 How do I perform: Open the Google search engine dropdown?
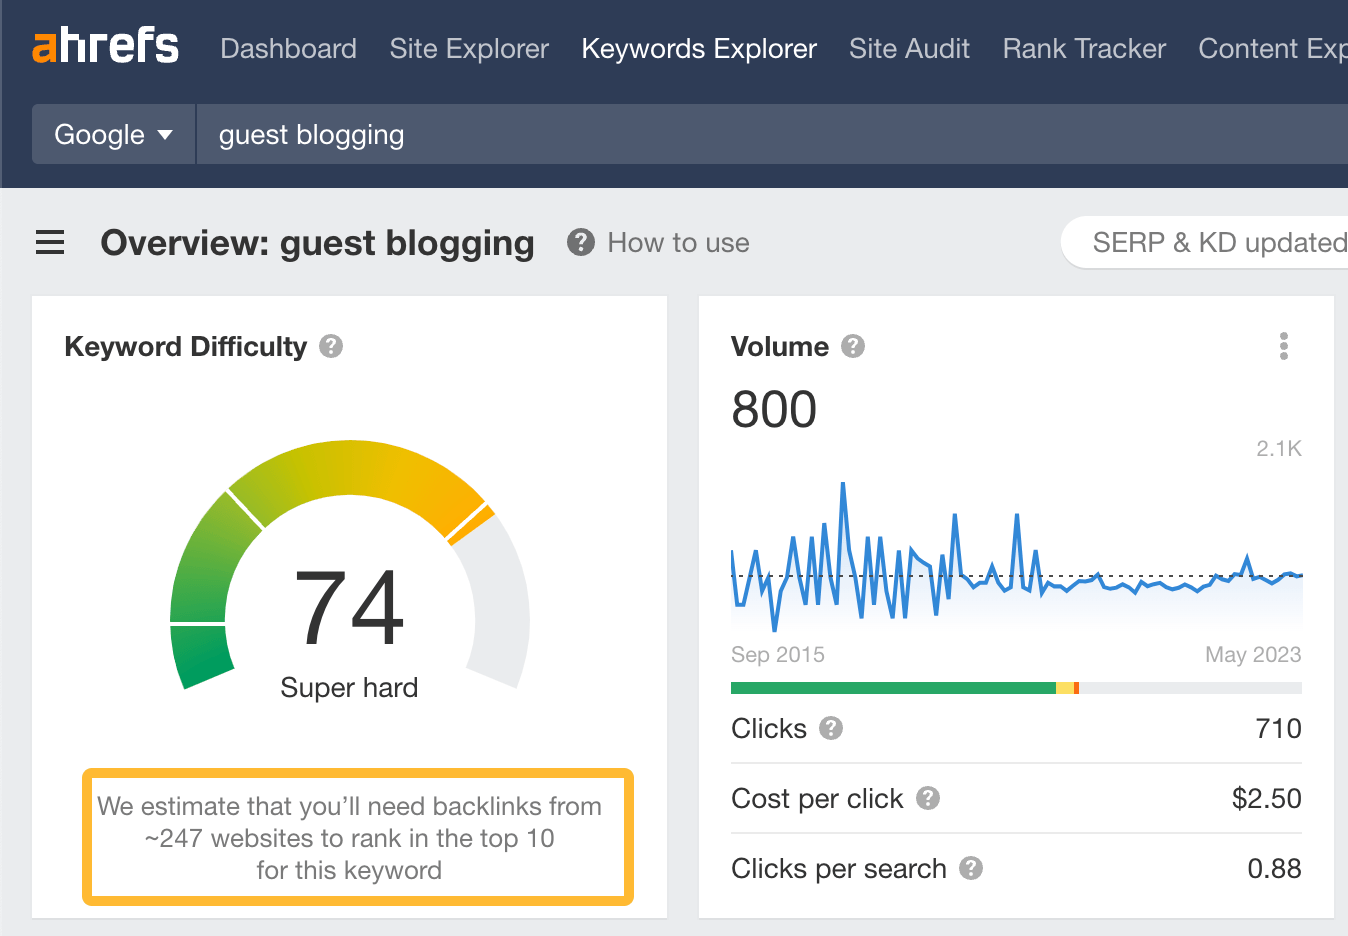click(112, 134)
